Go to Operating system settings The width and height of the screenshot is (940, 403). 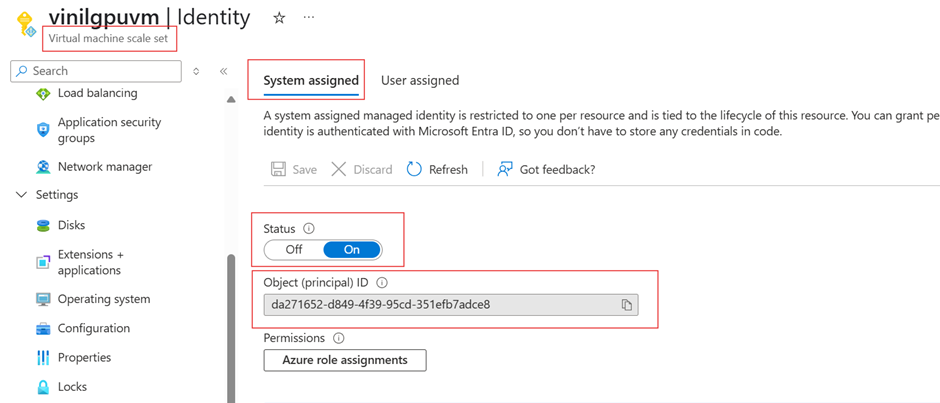pyautogui.click(x=103, y=299)
